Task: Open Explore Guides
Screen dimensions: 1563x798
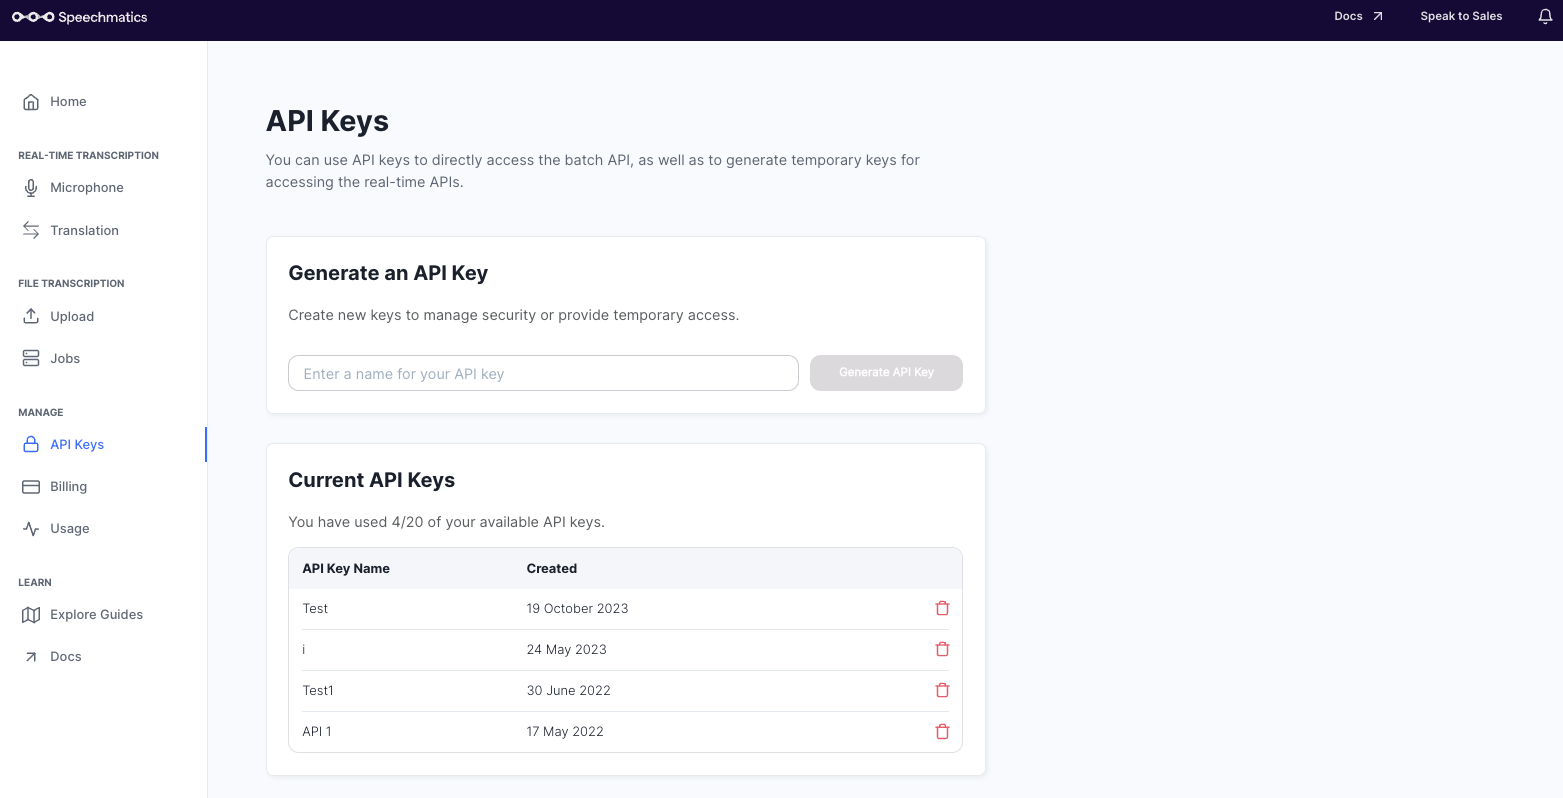Action: pyautogui.click(x=96, y=615)
